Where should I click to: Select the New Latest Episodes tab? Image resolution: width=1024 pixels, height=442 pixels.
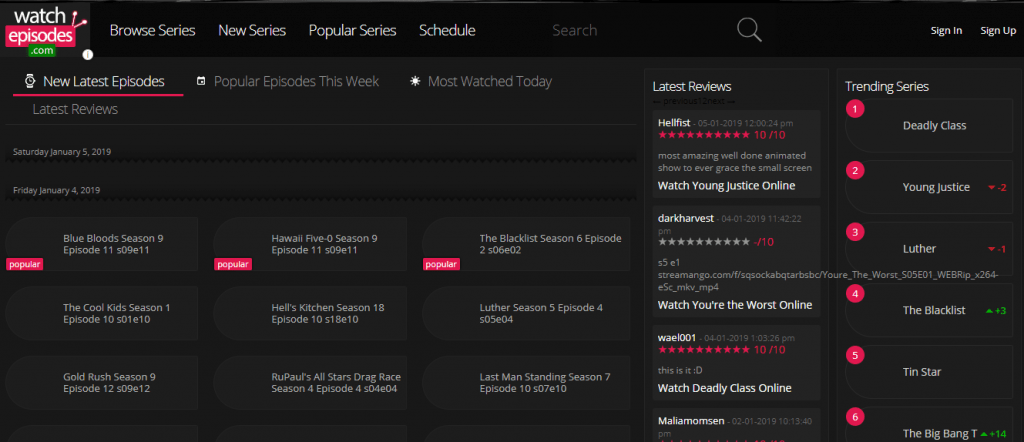[98, 82]
